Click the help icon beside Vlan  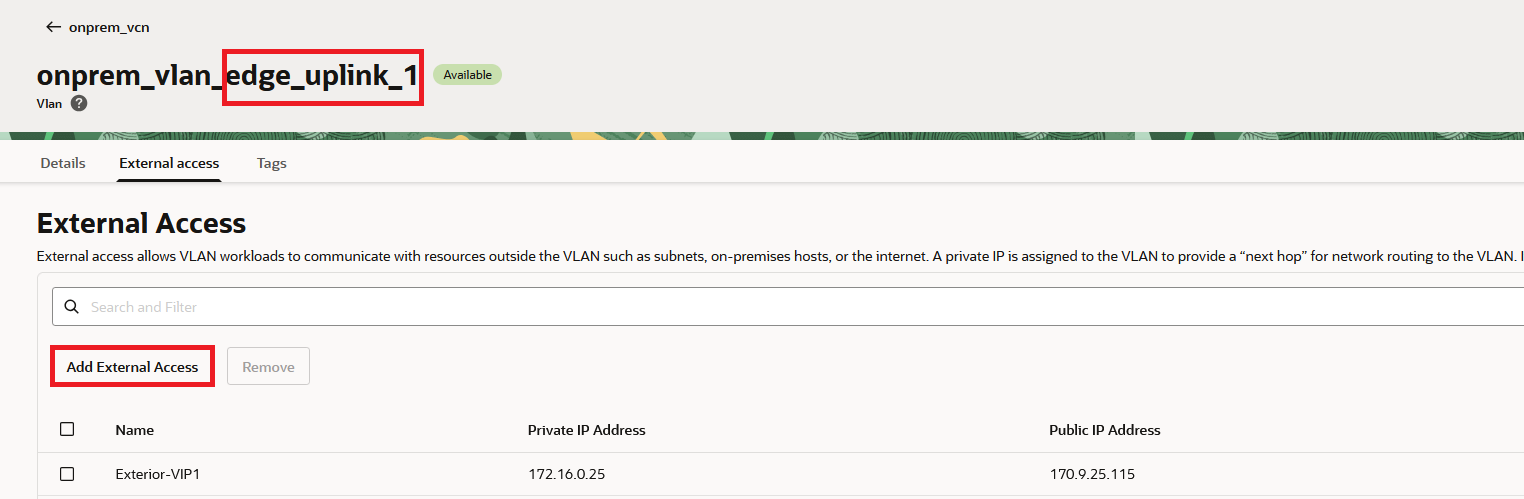tap(79, 103)
